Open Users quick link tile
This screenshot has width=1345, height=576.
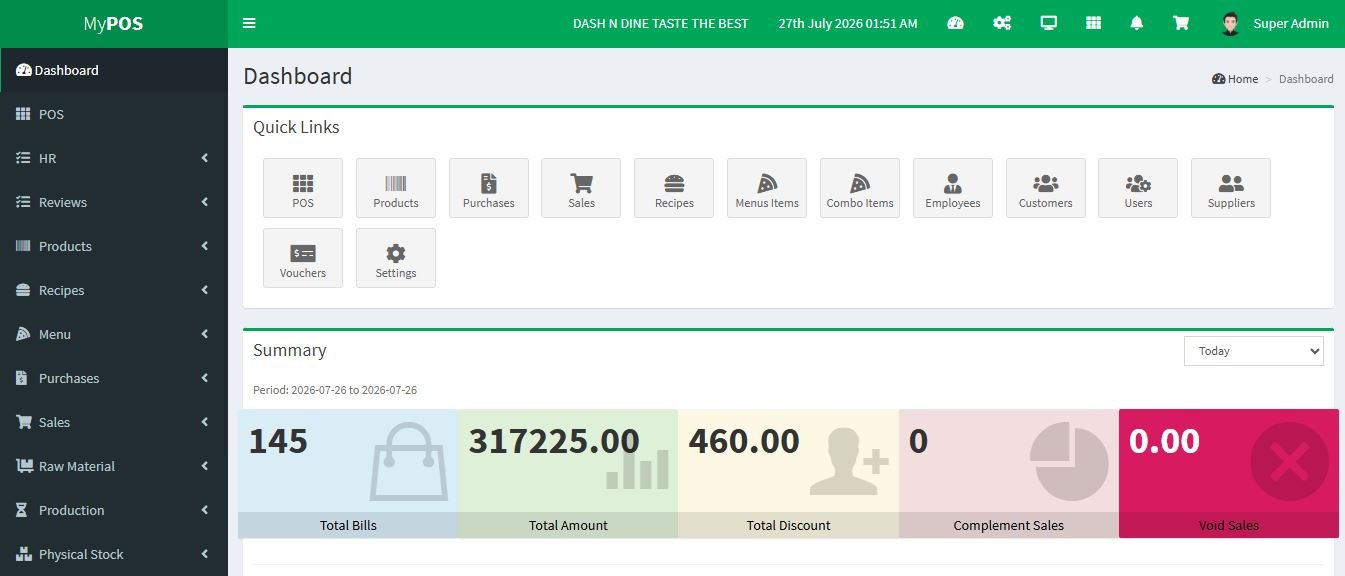tap(1138, 188)
